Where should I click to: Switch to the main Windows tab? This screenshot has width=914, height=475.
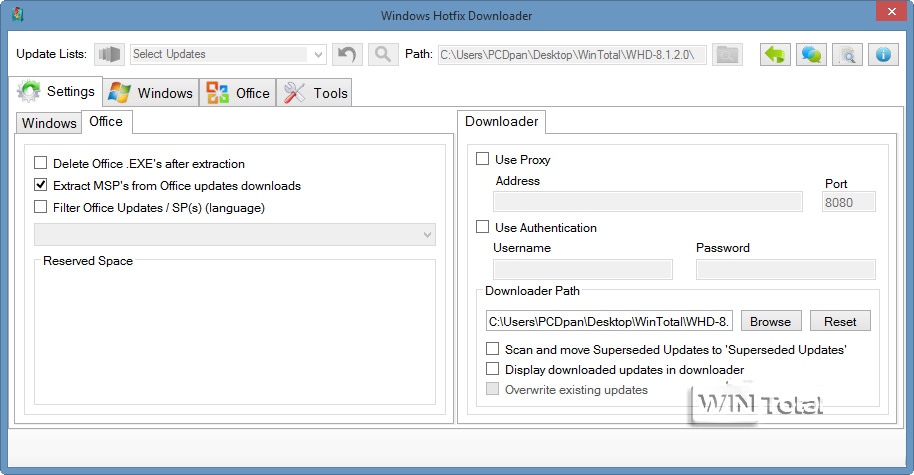click(x=151, y=93)
